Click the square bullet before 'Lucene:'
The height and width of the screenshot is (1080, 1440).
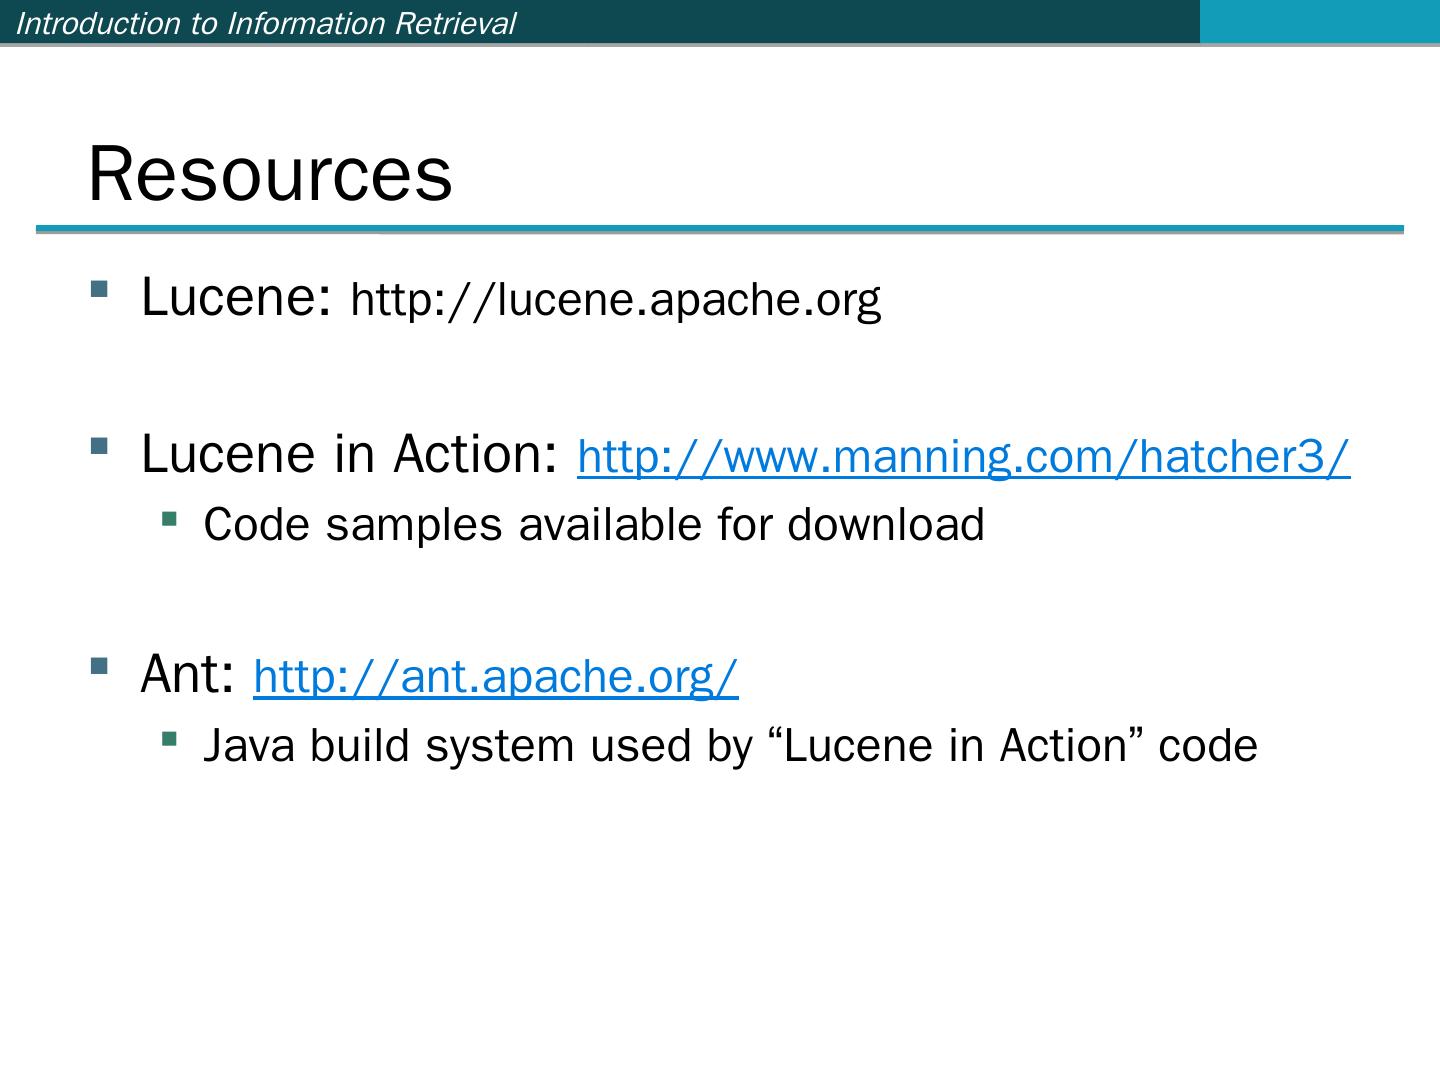pyautogui.click(x=98, y=290)
